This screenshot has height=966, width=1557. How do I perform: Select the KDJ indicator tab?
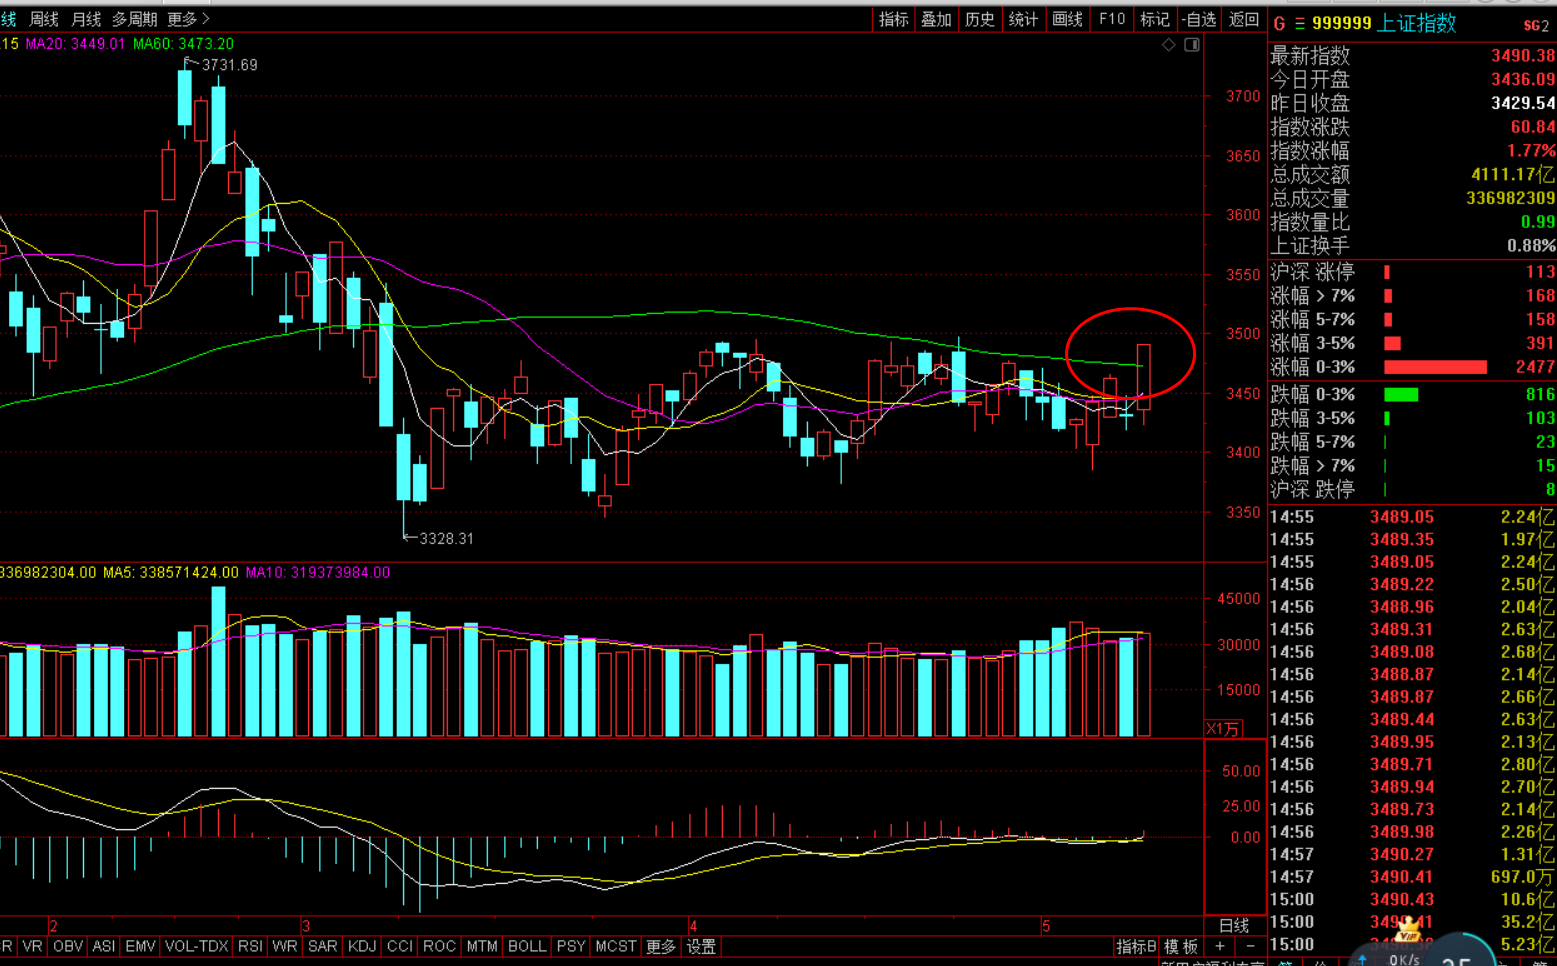361,946
